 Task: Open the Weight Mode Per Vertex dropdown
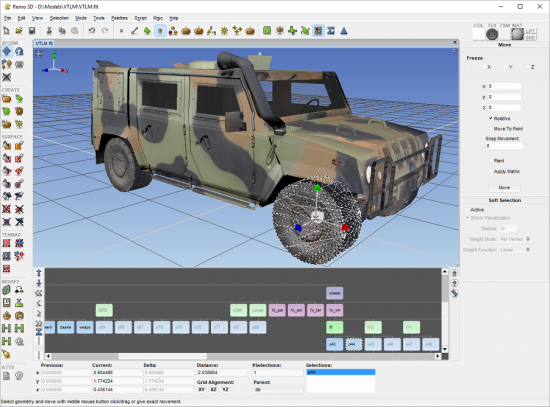pyautogui.click(x=515, y=239)
